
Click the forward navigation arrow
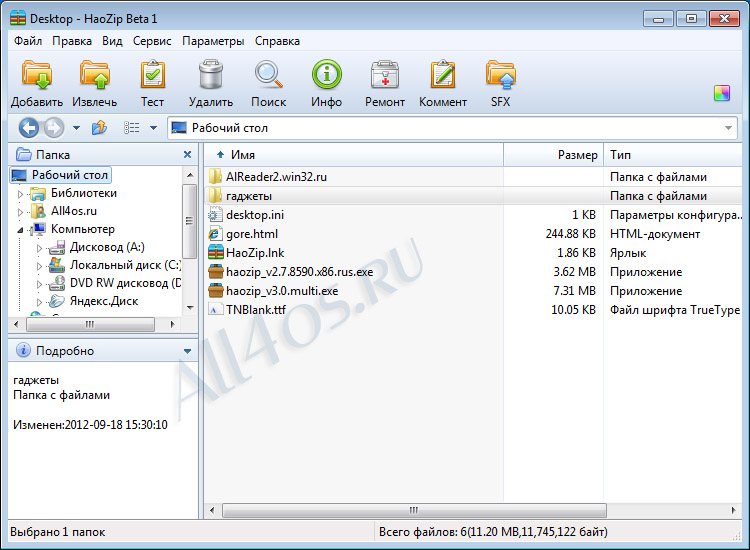pos(54,128)
